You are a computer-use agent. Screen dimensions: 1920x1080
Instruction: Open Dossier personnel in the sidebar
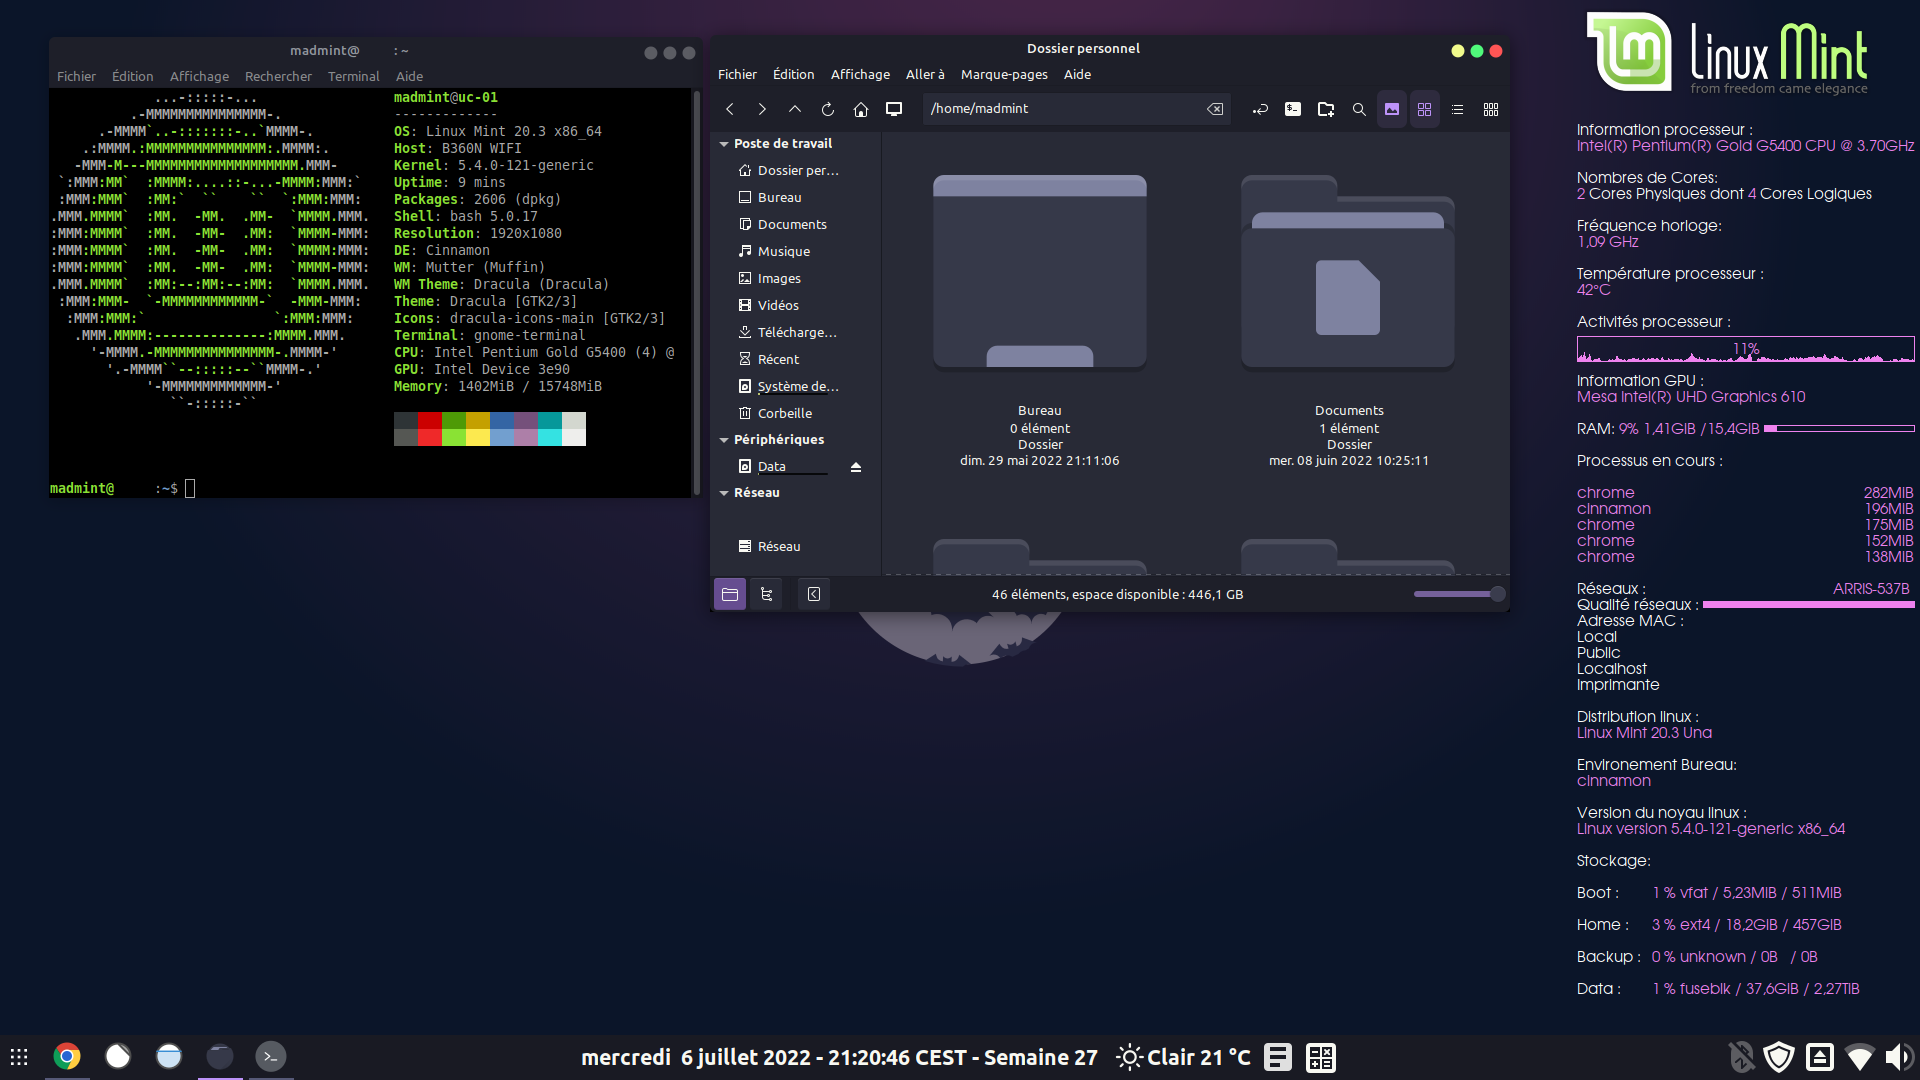coord(796,171)
